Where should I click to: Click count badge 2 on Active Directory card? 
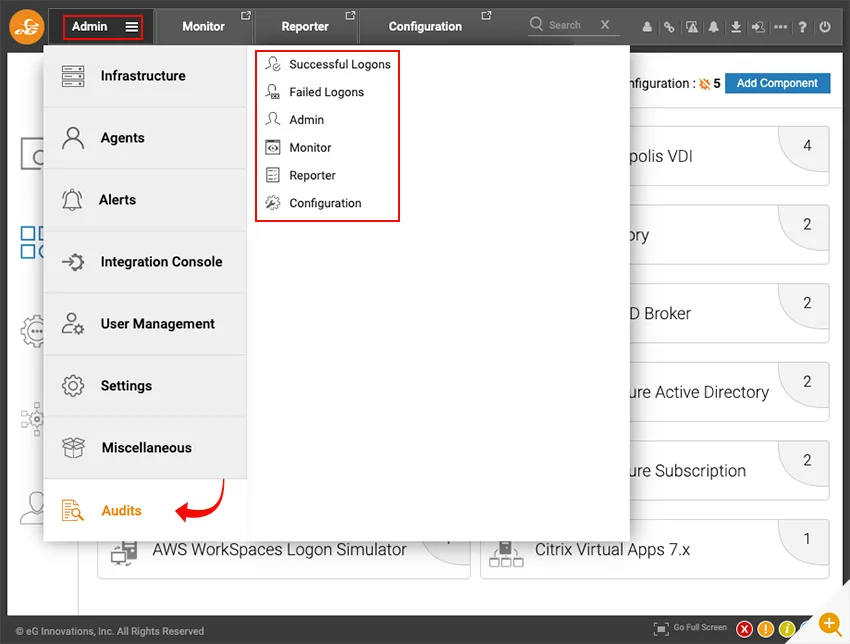coord(807,381)
